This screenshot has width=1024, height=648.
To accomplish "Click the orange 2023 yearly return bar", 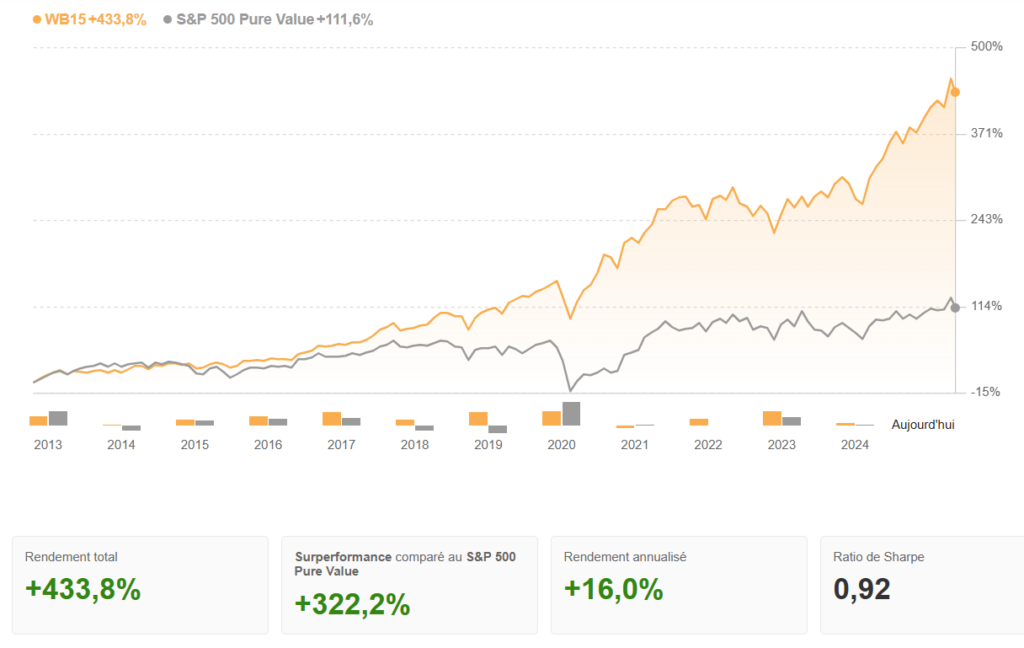I will point(772,418).
